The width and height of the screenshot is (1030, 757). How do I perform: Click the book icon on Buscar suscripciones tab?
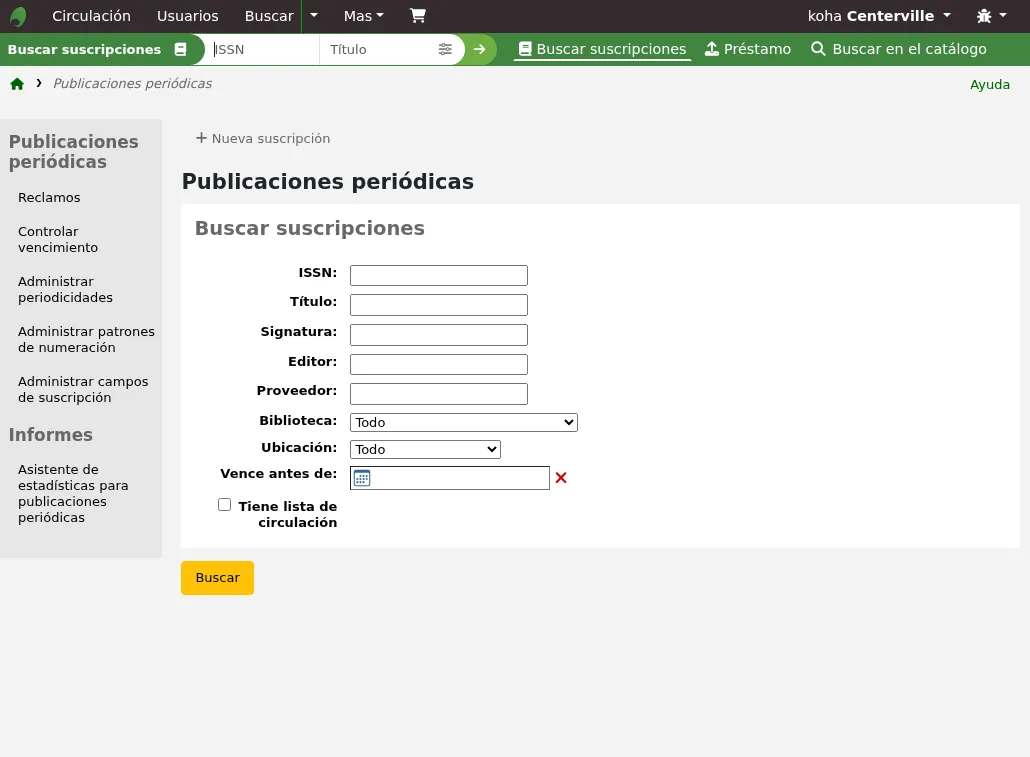coord(525,49)
